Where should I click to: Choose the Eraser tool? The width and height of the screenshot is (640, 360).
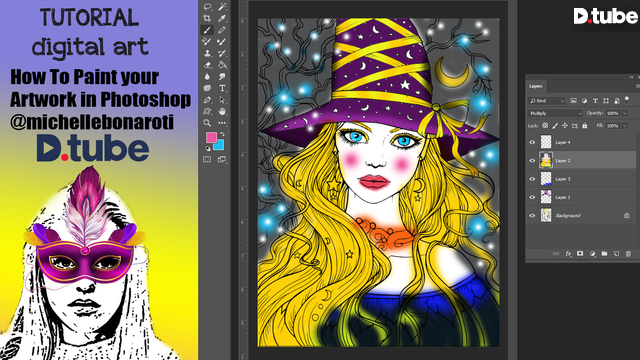[x=207, y=65]
